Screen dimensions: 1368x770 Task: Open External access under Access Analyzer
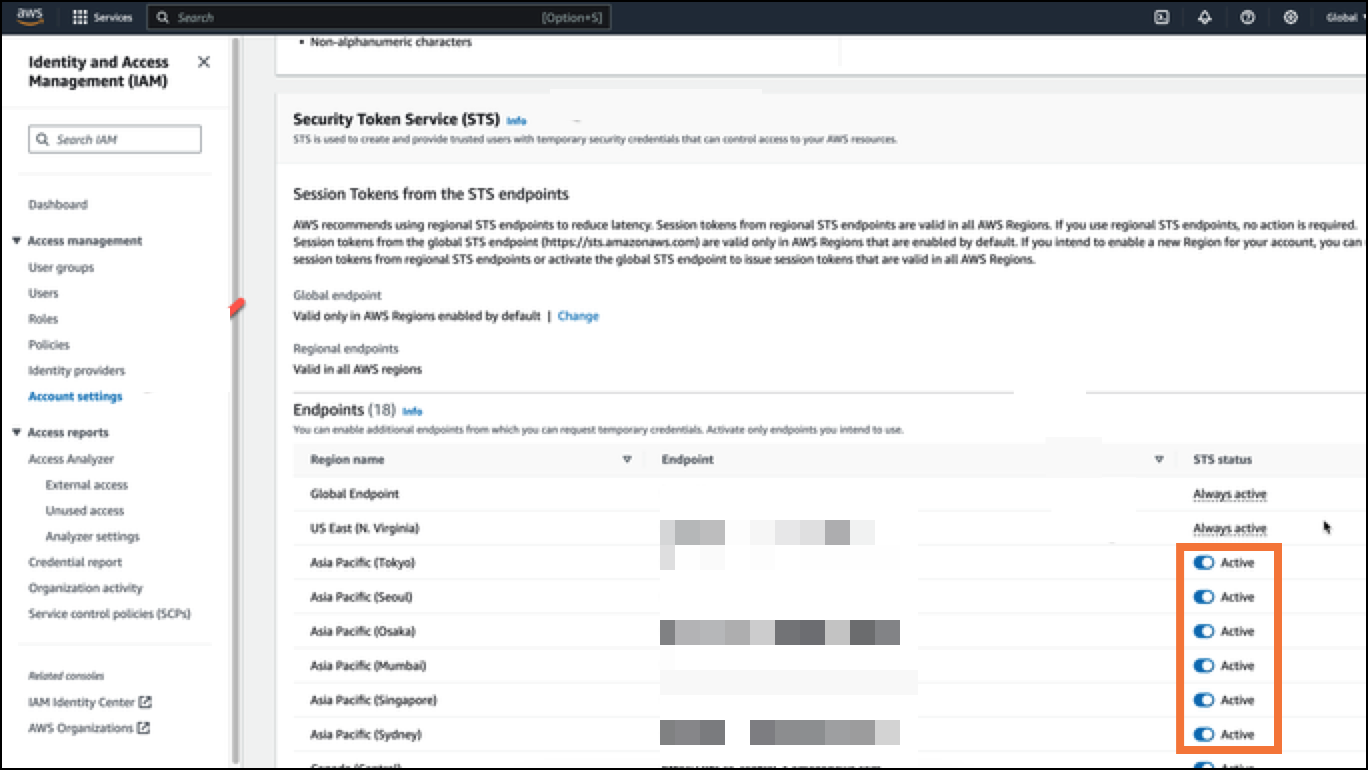pyautogui.click(x=87, y=485)
